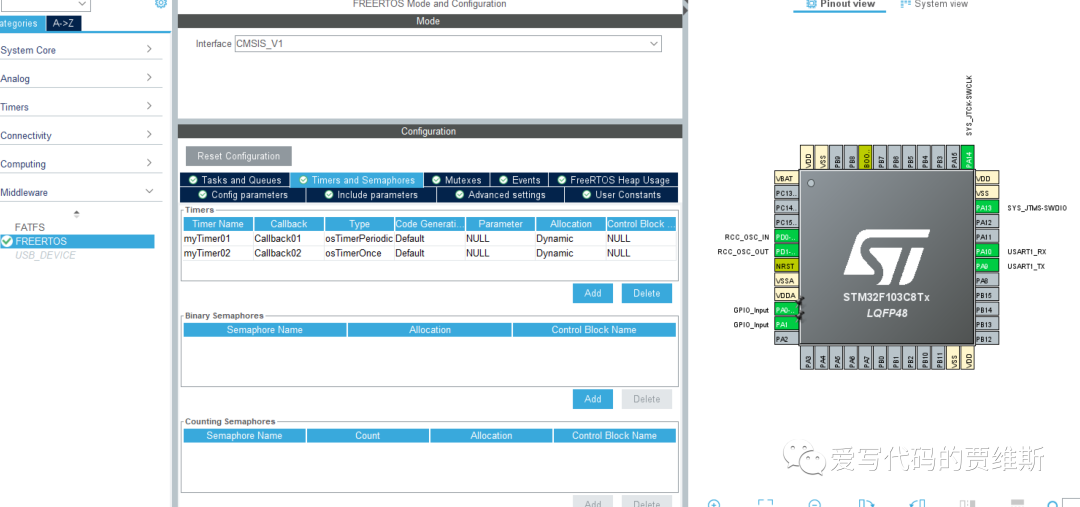
Task: Open the Mutexes tab
Action: point(456,180)
